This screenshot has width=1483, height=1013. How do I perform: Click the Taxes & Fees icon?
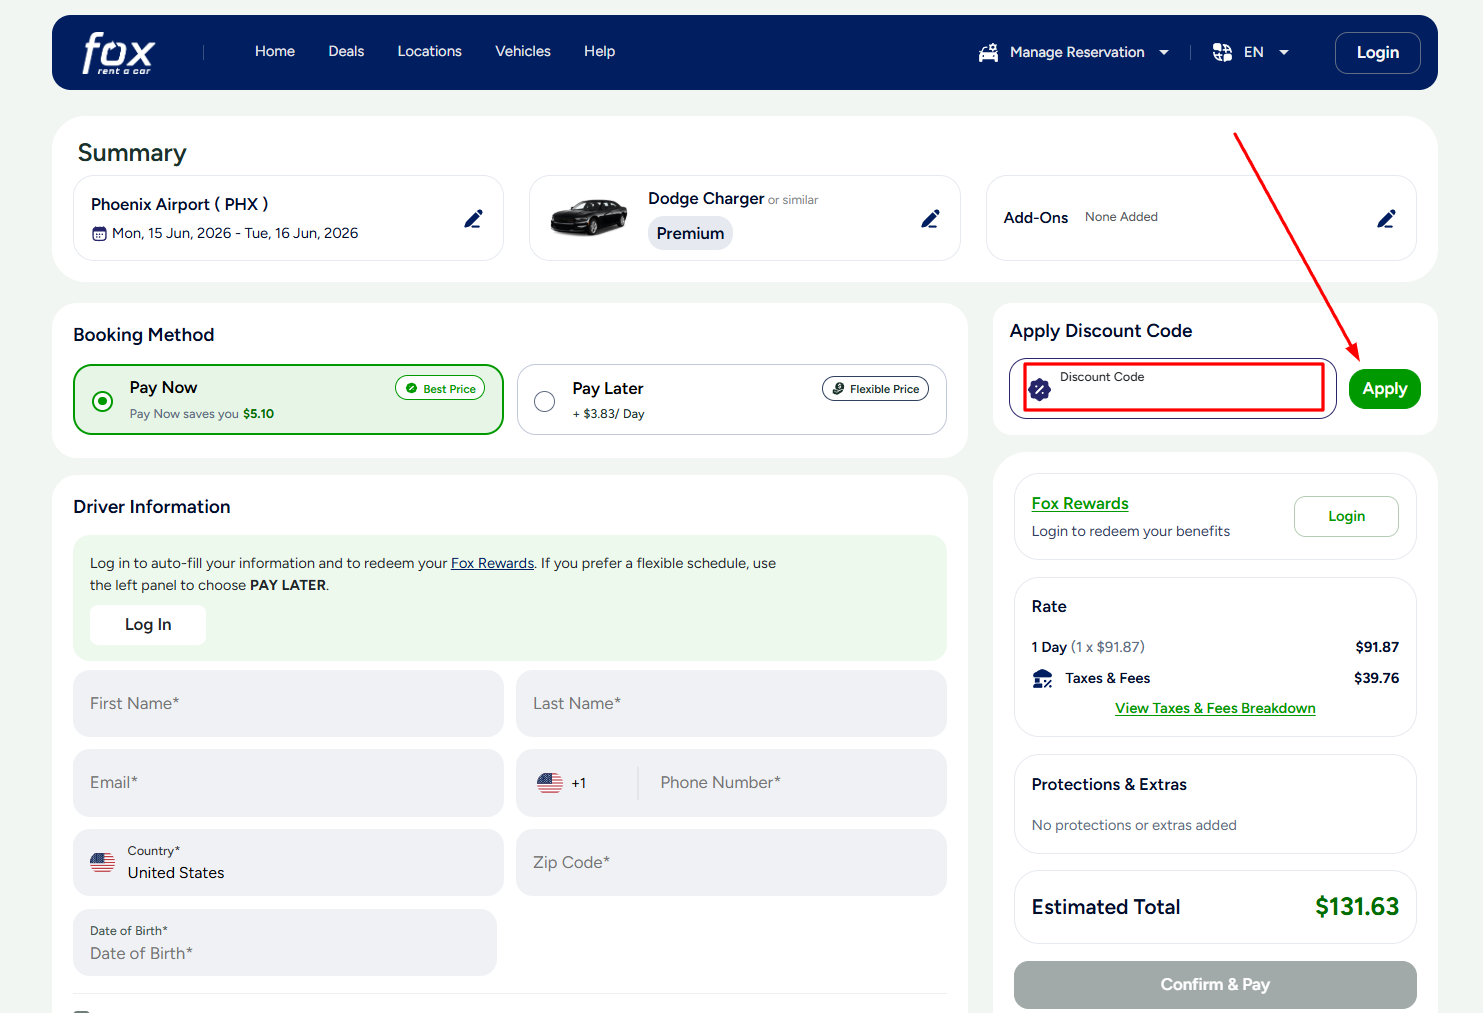click(1042, 679)
